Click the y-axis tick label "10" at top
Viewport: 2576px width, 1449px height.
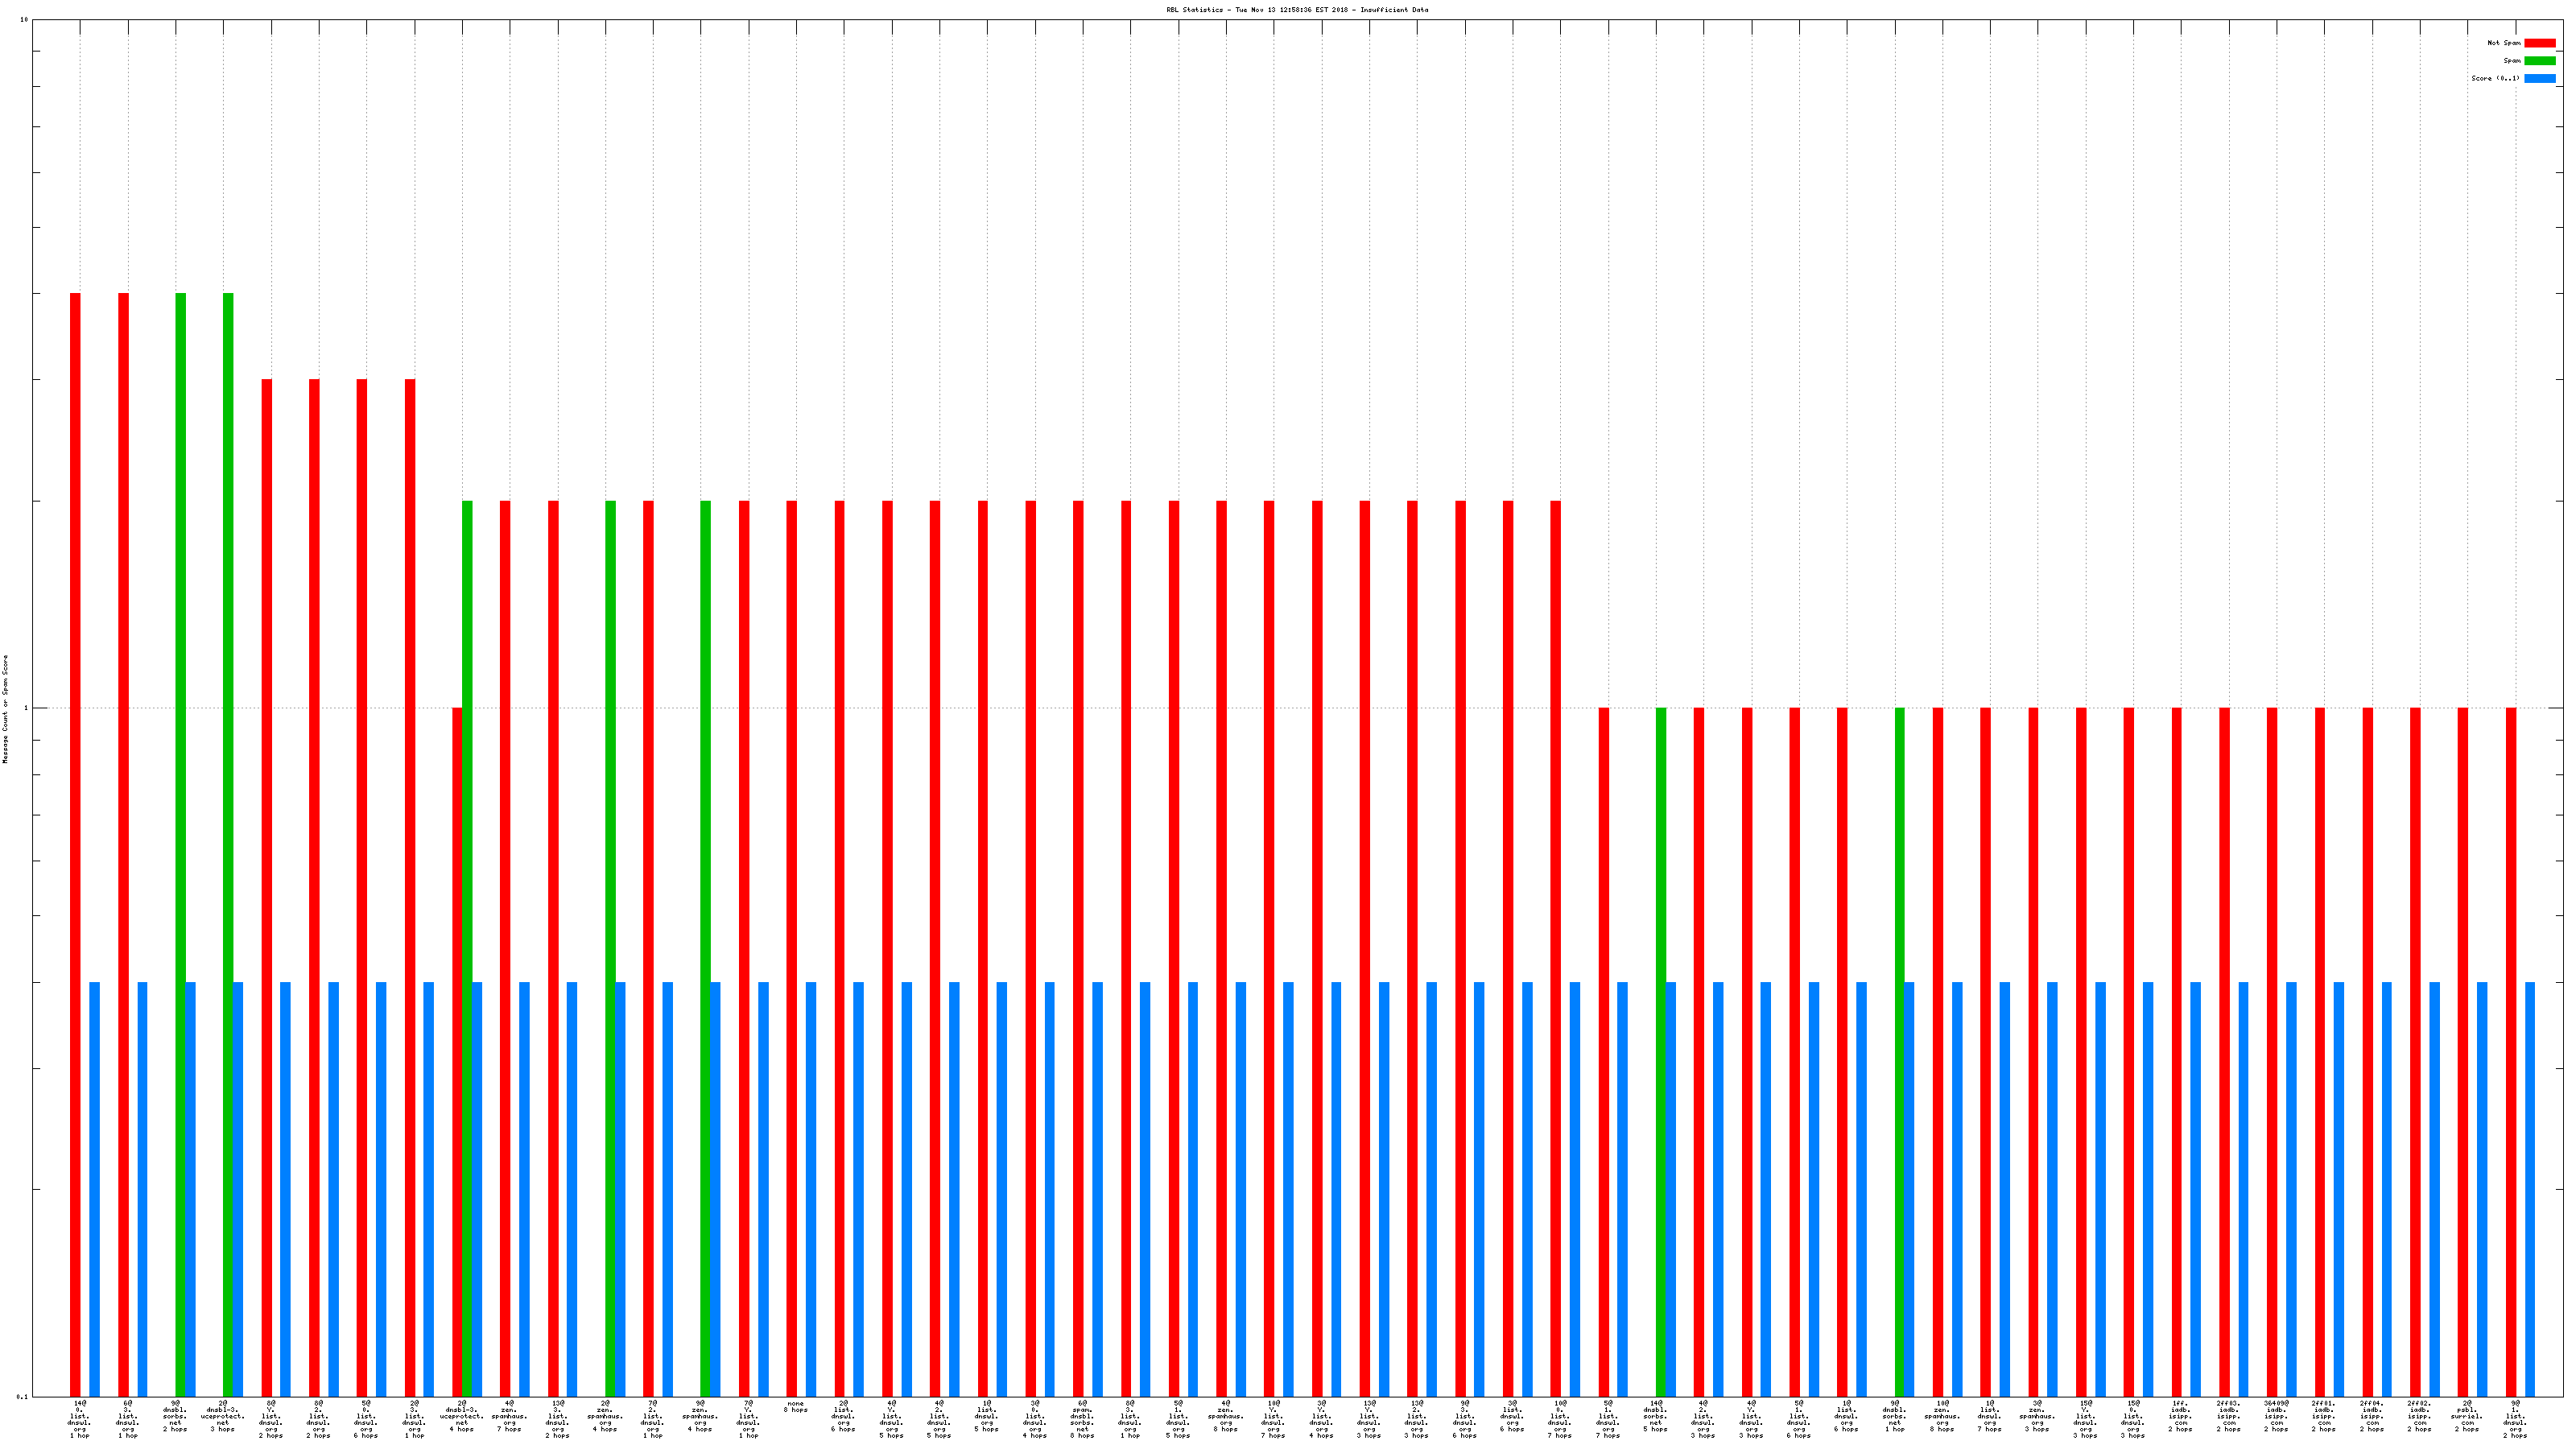[x=24, y=20]
